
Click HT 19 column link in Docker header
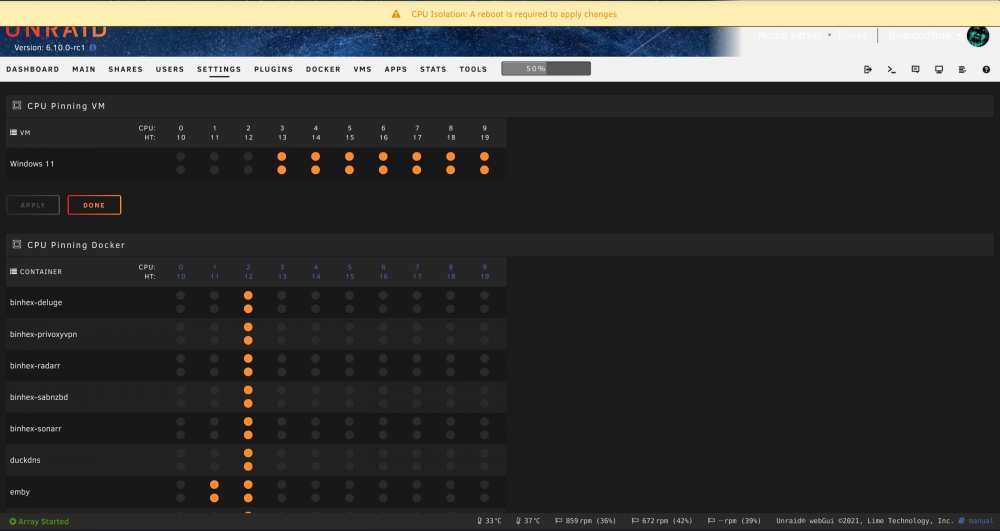point(485,277)
